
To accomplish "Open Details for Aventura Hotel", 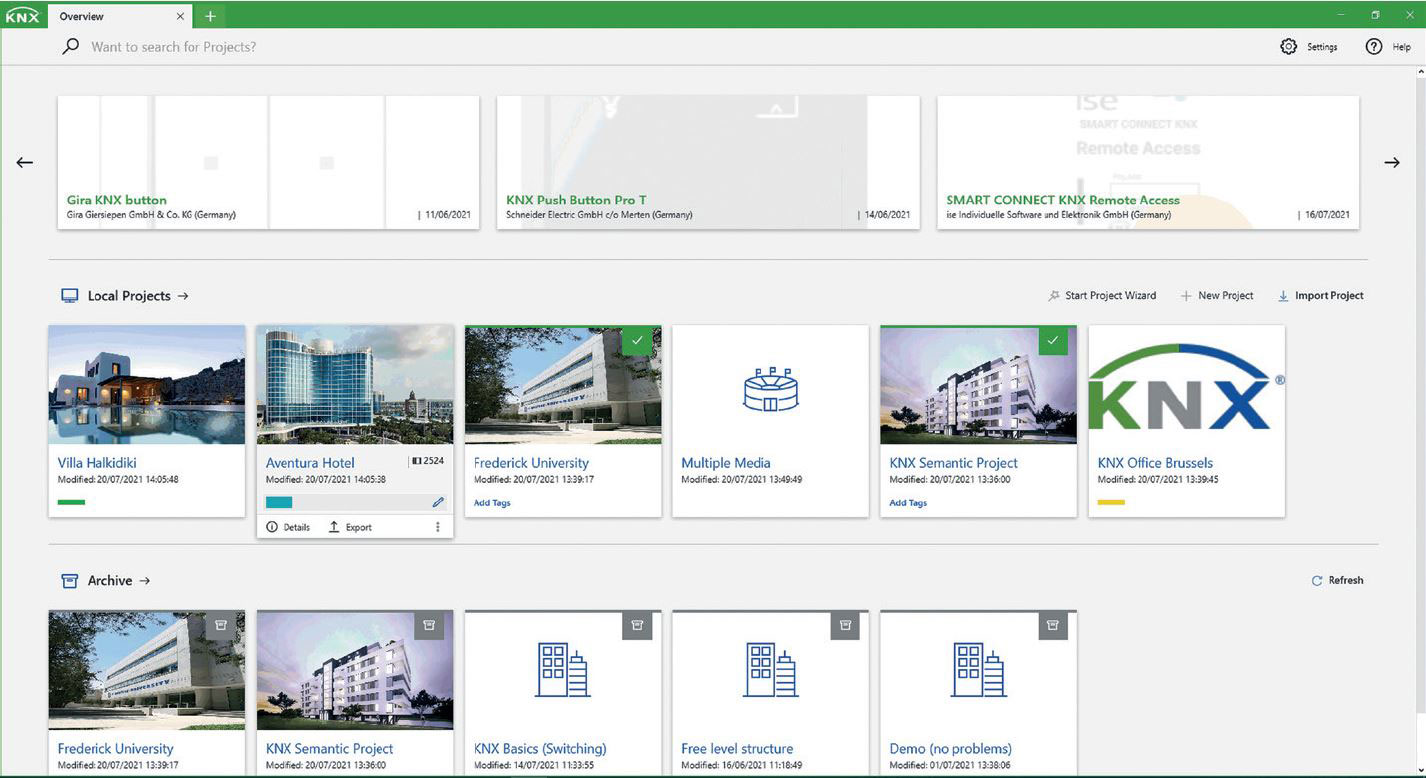I will click(x=288, y=527).
